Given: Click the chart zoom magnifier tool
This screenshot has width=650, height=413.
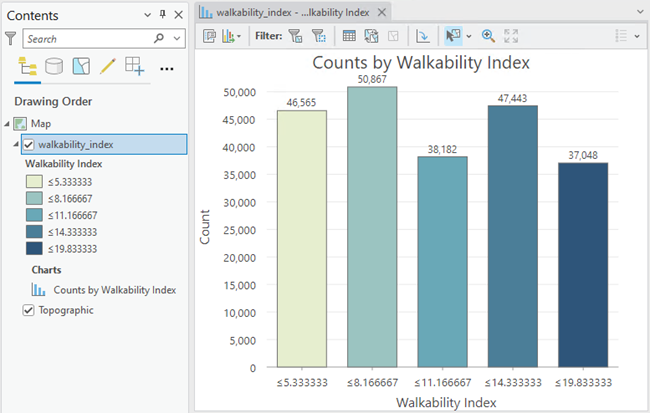Looking at the screenshot, I should [489, 36].
